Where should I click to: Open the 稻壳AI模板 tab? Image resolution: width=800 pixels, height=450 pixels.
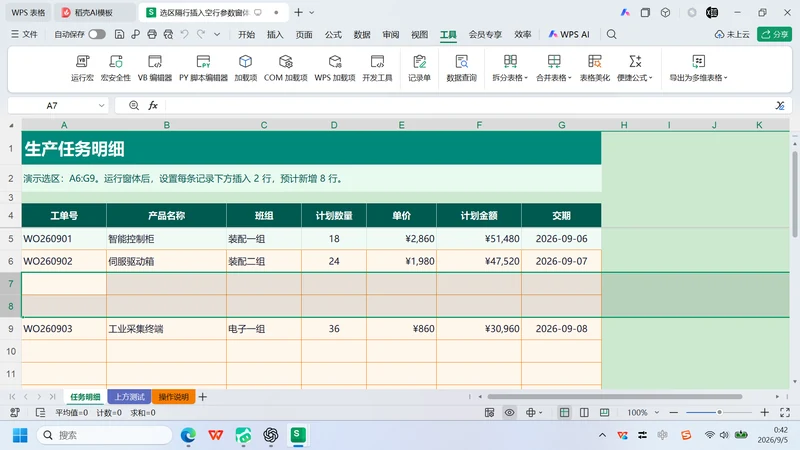(93, 12)
